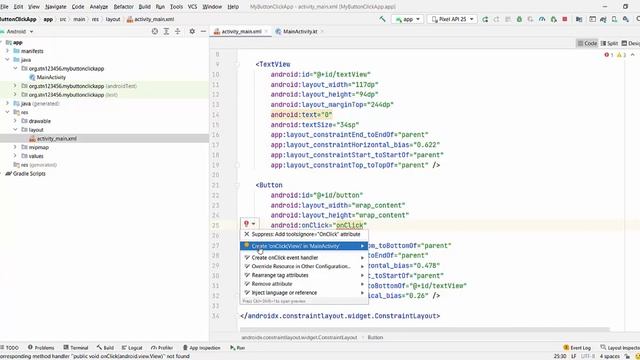This screenshot has height=360, width=640.
Task: Open the App Inspection tool window
Action: pos(201,348)
